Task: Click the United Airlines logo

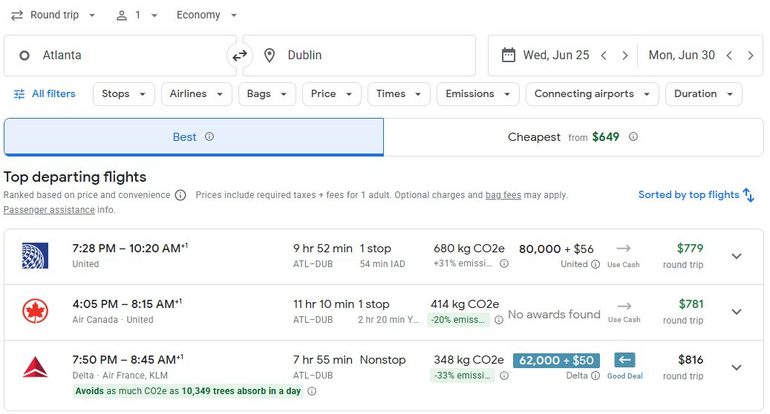Action: click(x=35, y=256)
